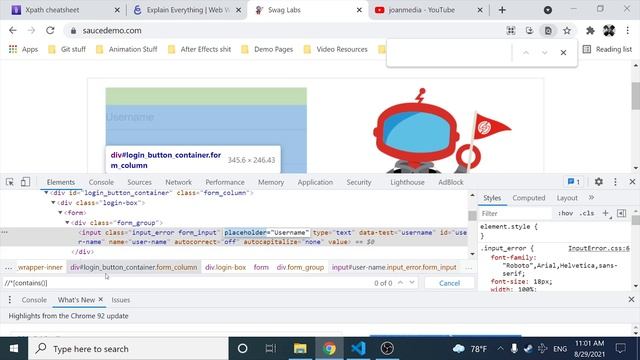Toggle the device toolbar emulation icon
640x360 pixels.
(25, 182)
